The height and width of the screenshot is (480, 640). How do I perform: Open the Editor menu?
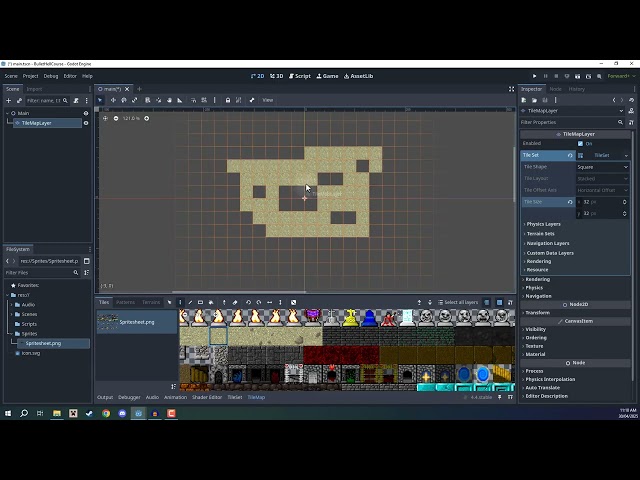[70, 76]
